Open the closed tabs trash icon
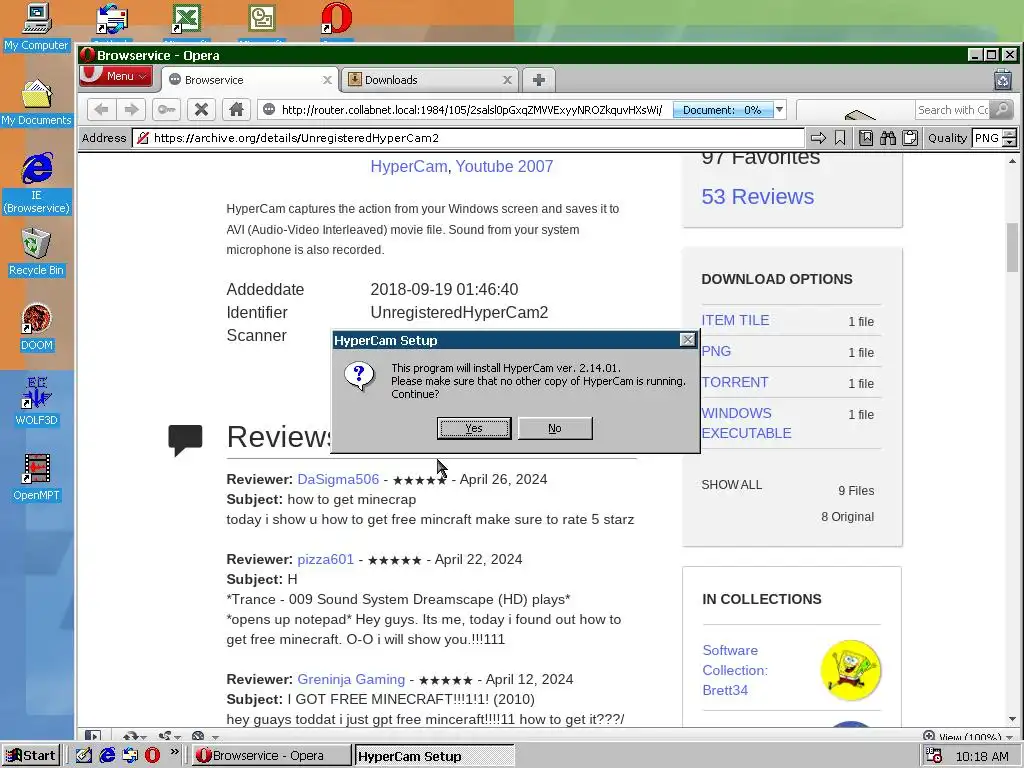The height and width of the screenshot is (768, 1024). tap(1003, 80)
